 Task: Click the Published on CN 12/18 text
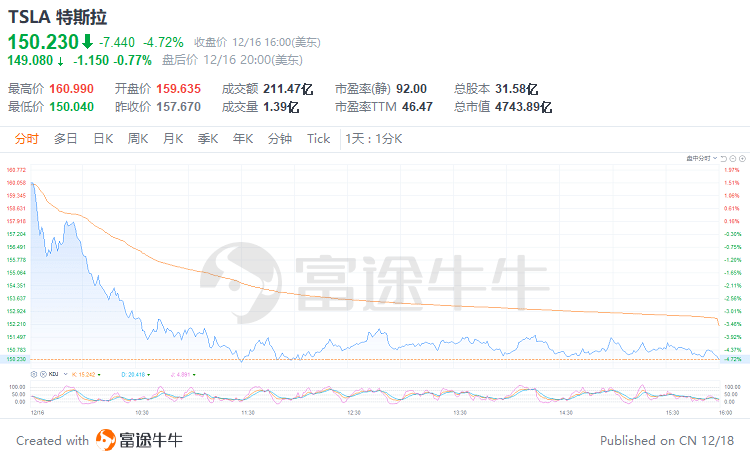667,440
